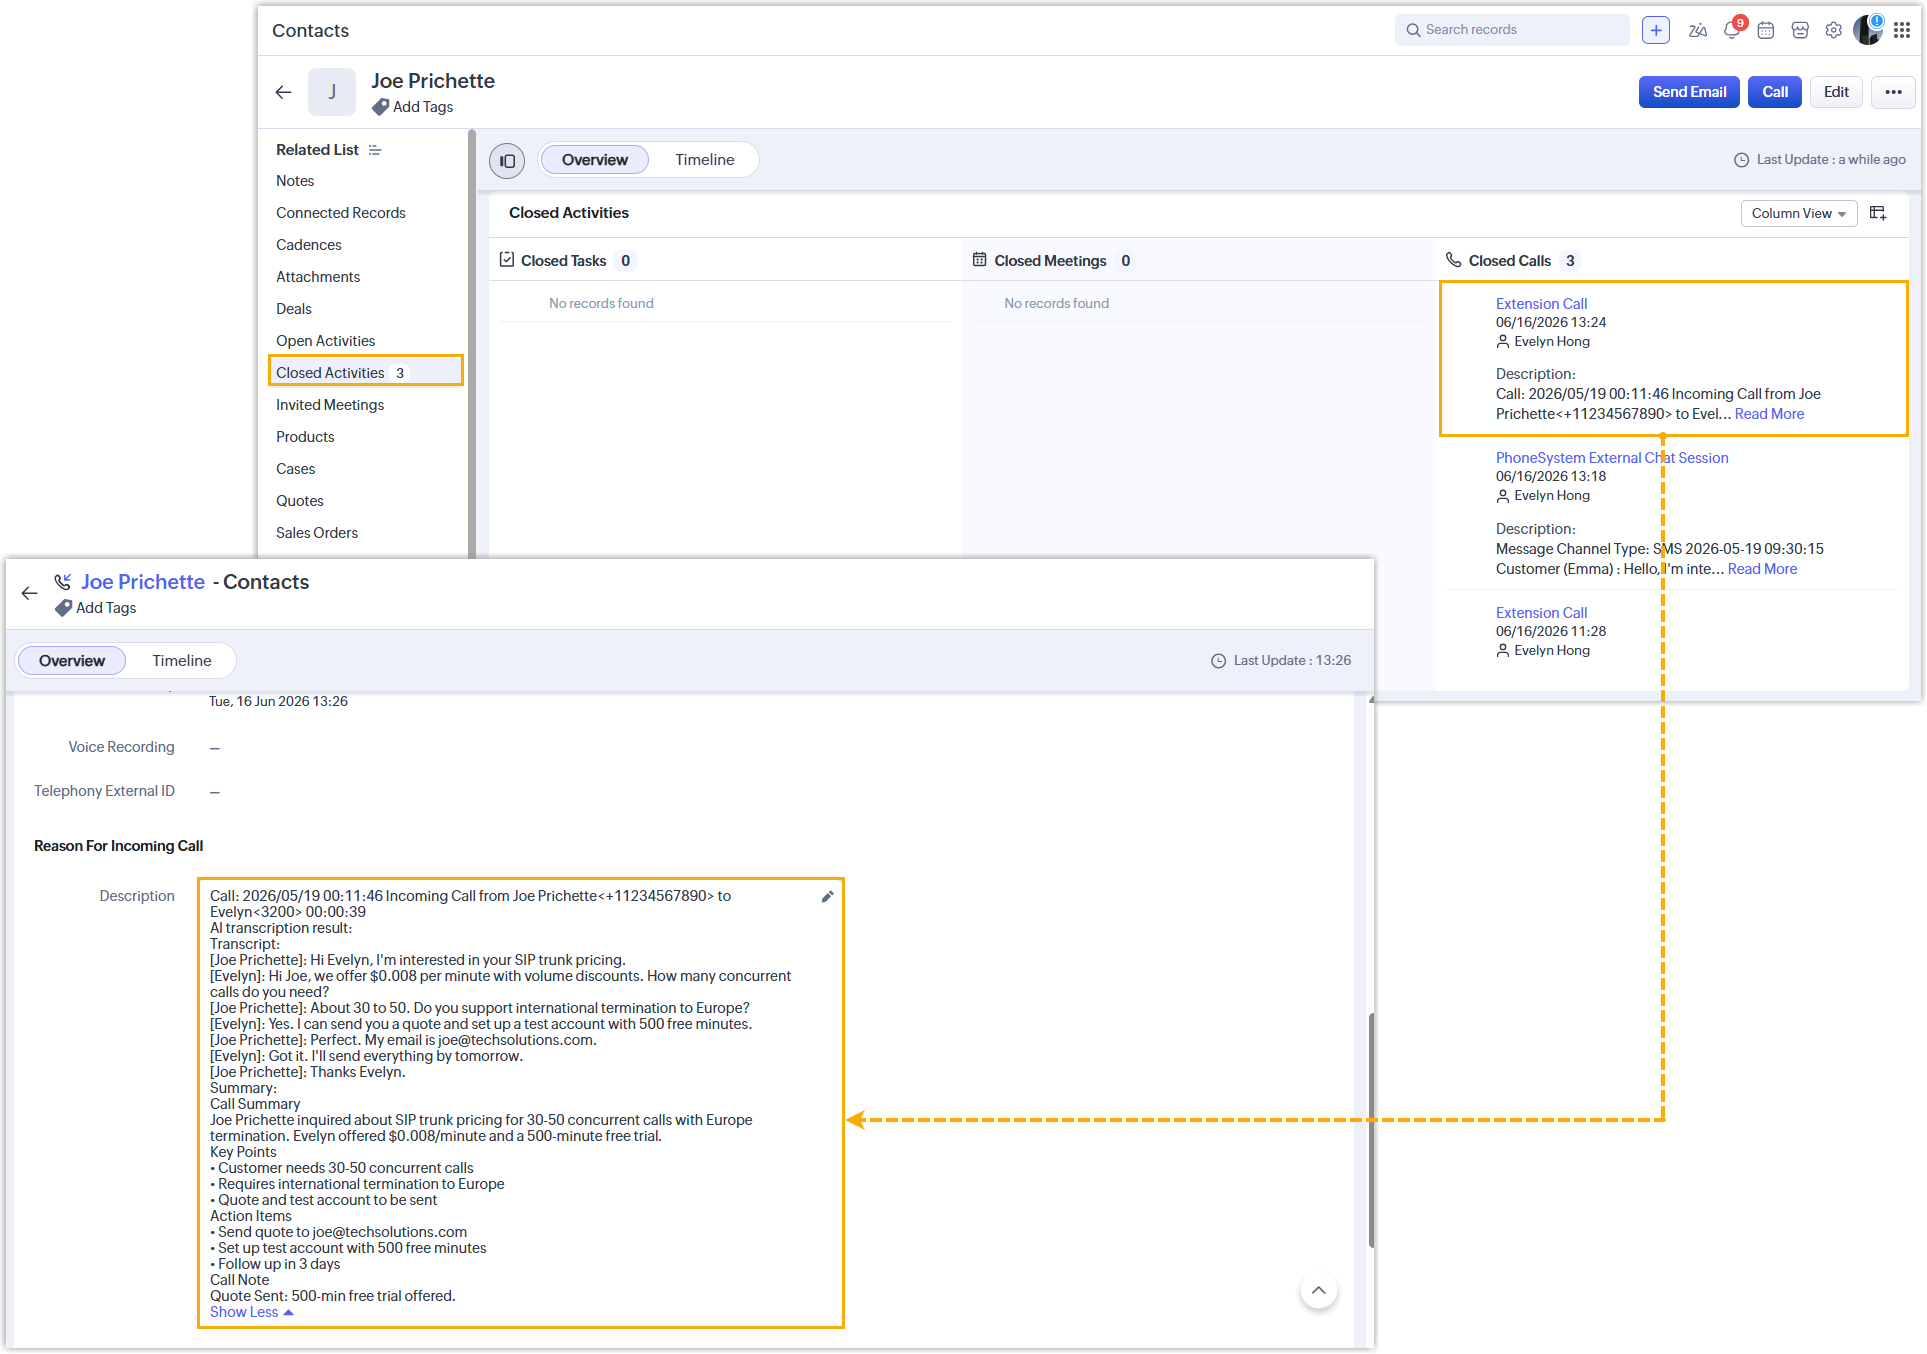Open Quotes in Related List
This screenshot has width=1927, height=1354.
pos(300,501)
